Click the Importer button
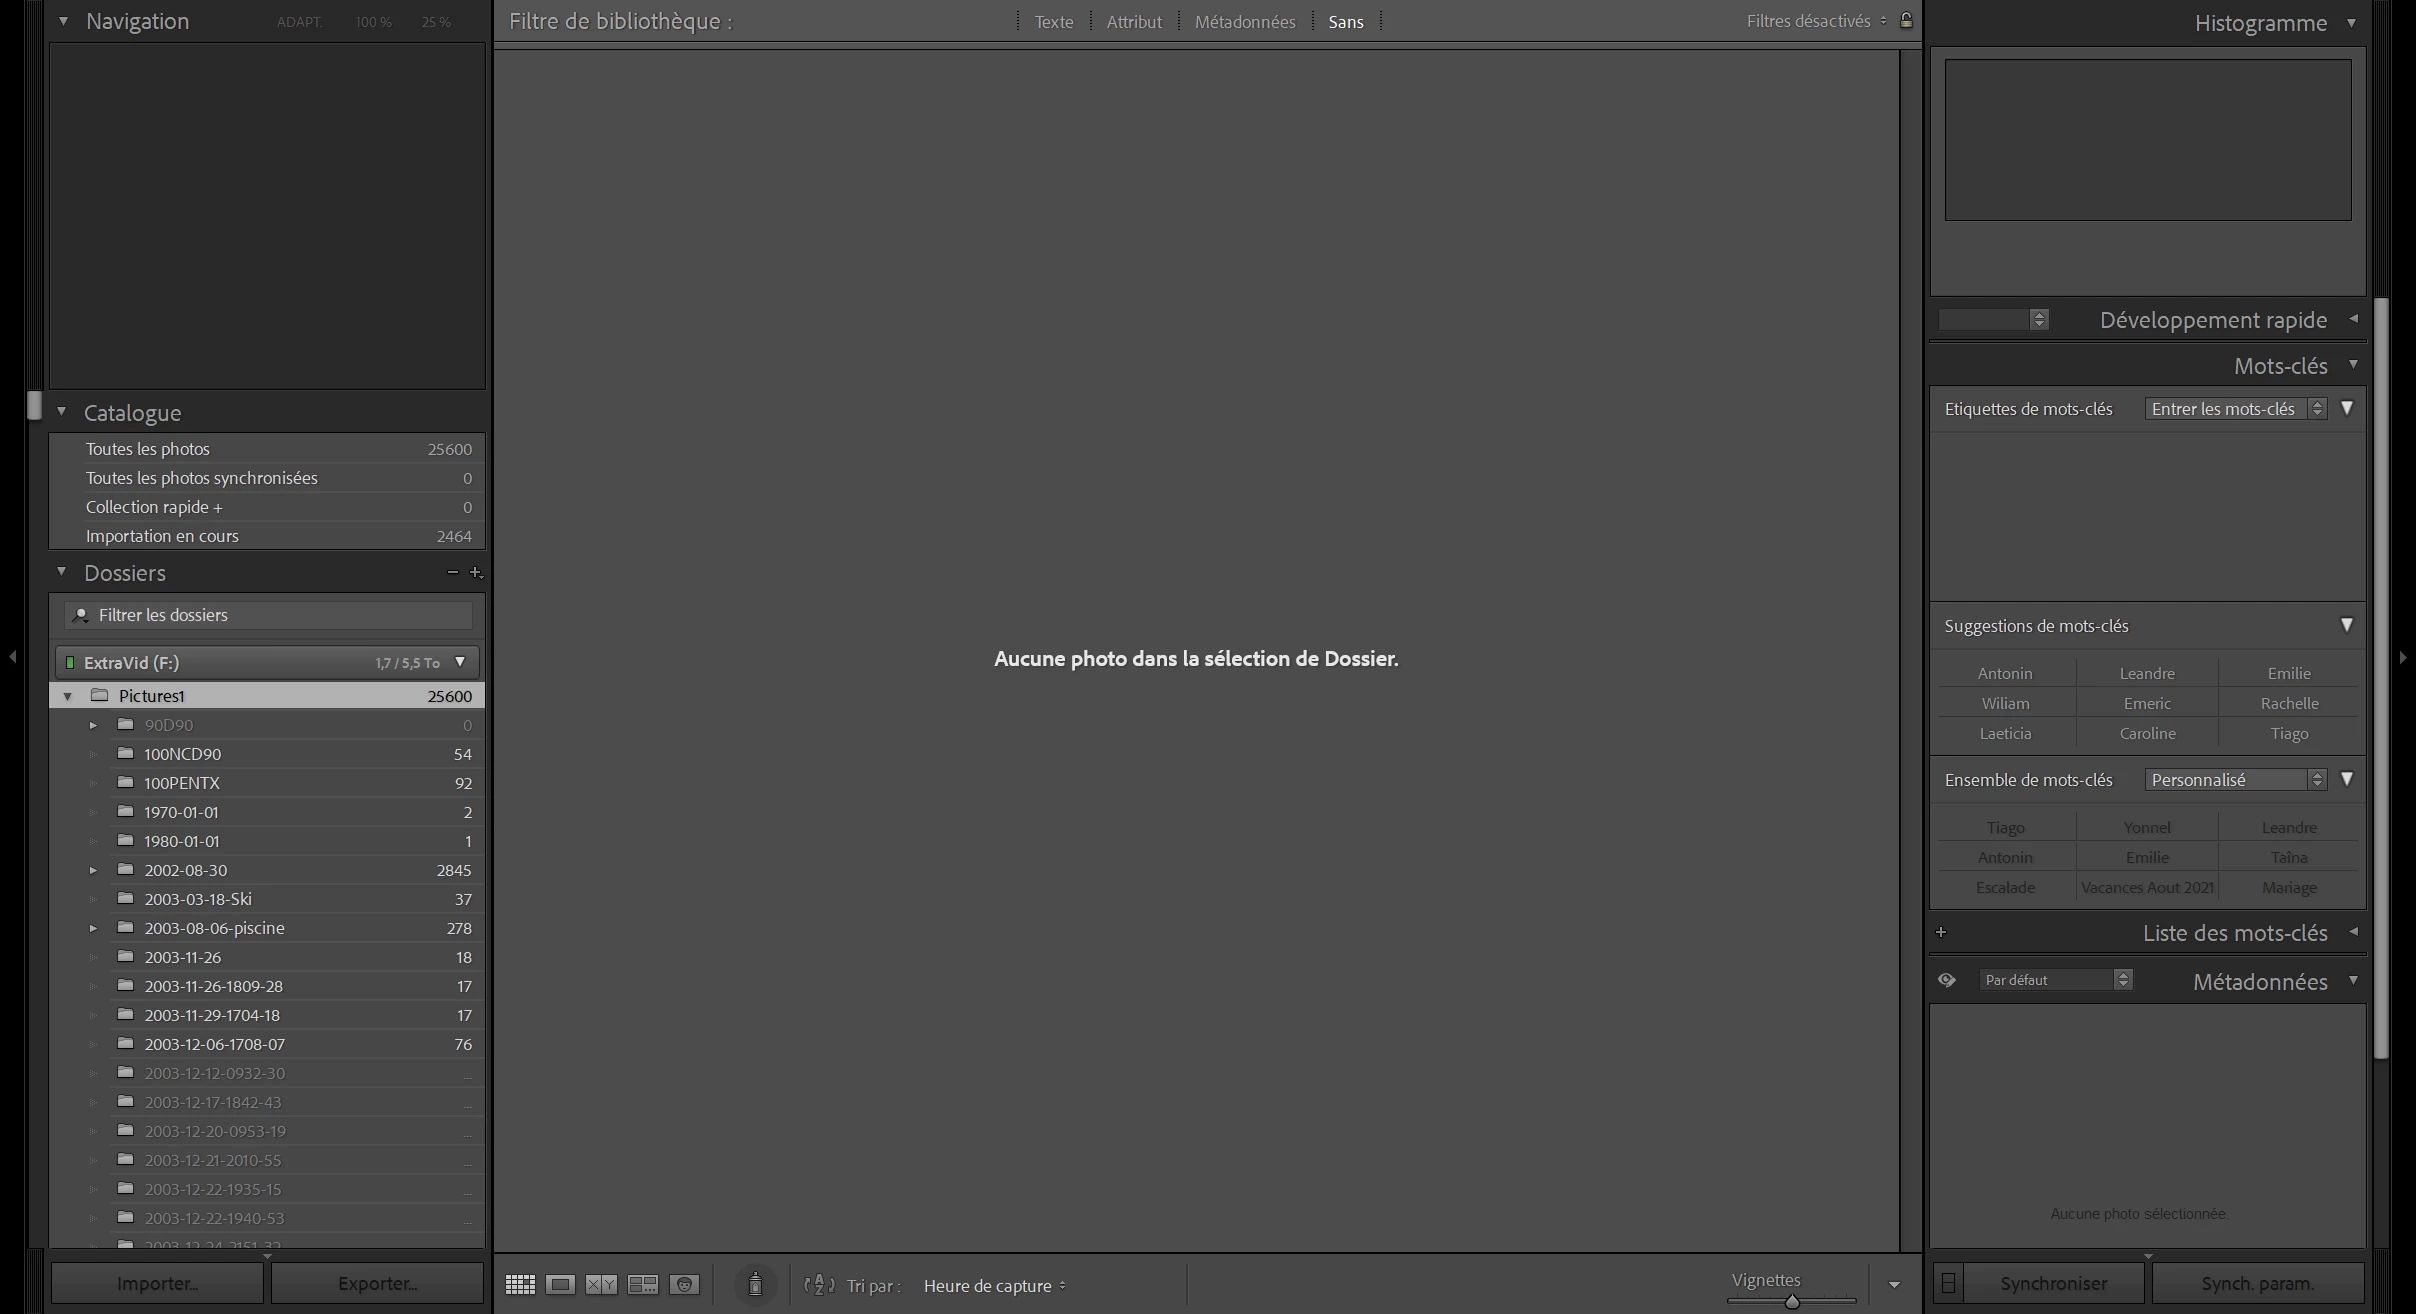Screen dimensions: 2416x1314 point(157,1283)
